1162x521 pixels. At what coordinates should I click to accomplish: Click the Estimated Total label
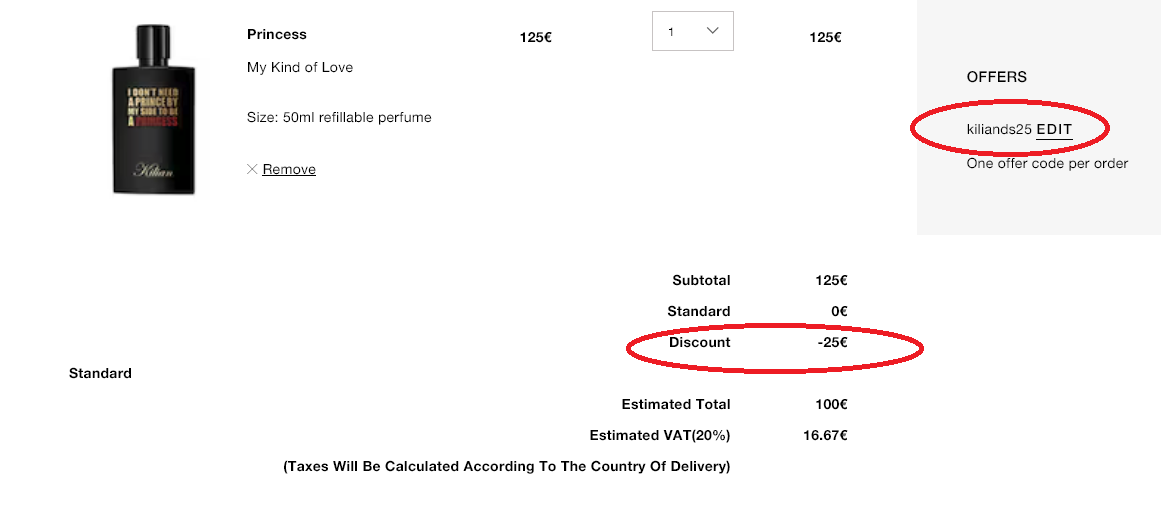tap(676, 404)
